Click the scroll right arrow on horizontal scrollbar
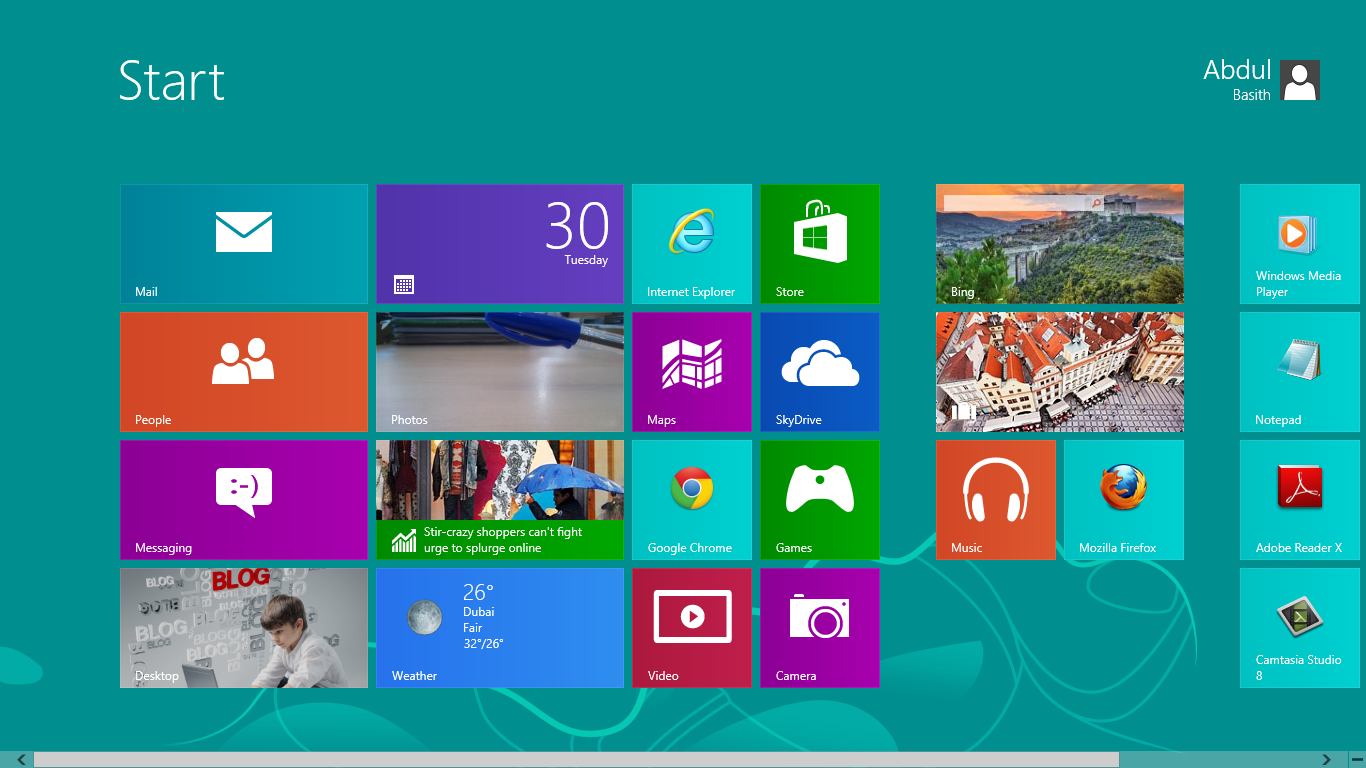This screenshot has width=1366, height=768. 1327,760
